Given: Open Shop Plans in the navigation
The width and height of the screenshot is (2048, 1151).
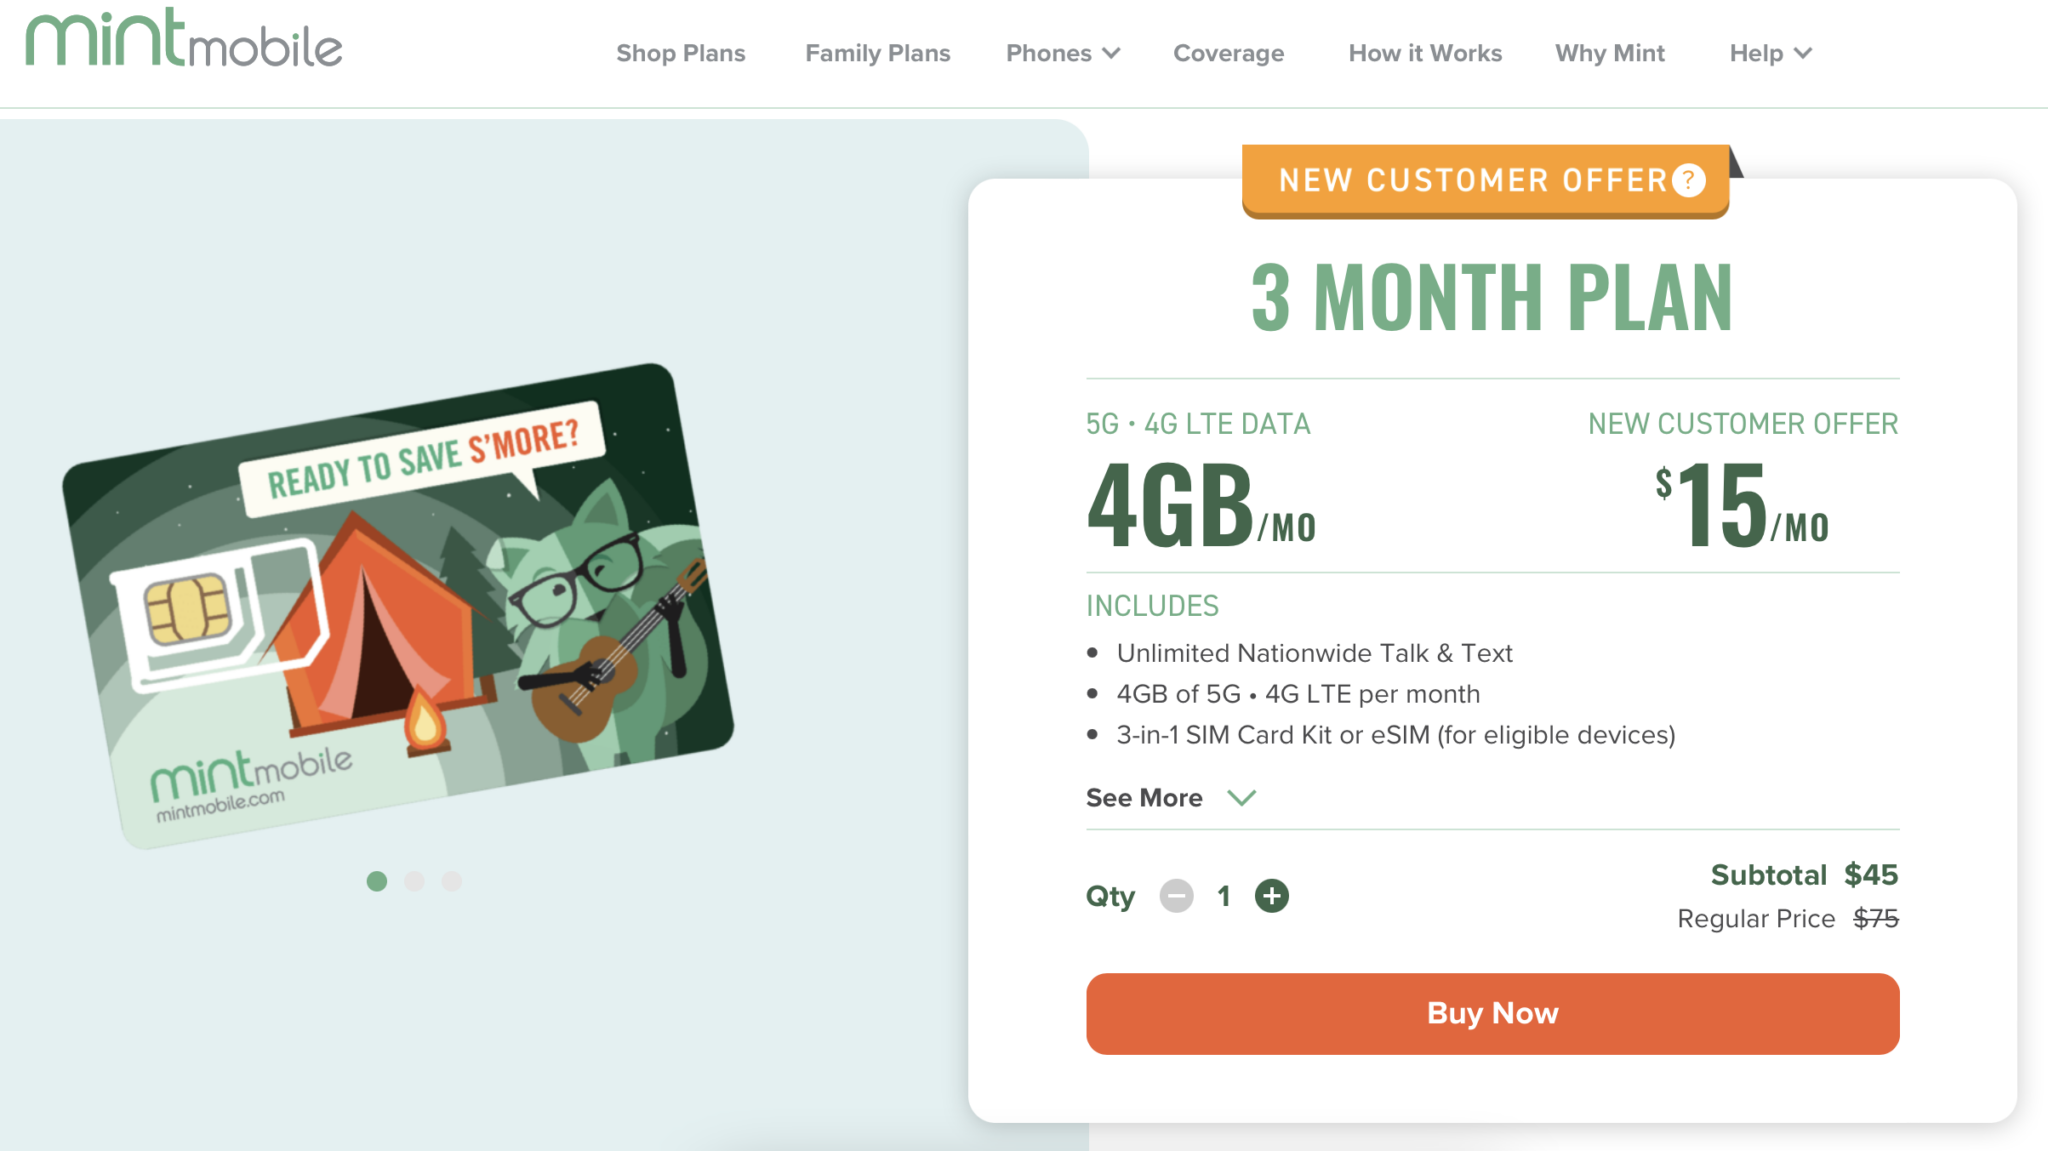Looking at the screenshot, I should [681, 53].
